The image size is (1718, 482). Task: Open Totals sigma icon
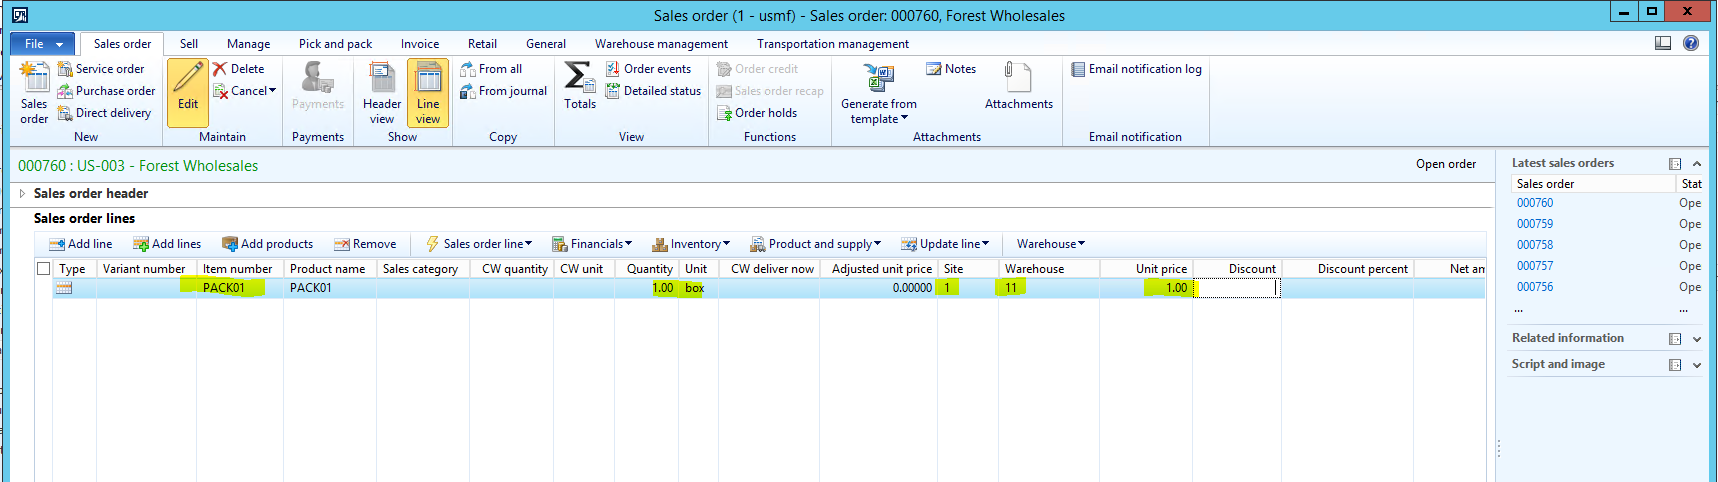point(579,78)
